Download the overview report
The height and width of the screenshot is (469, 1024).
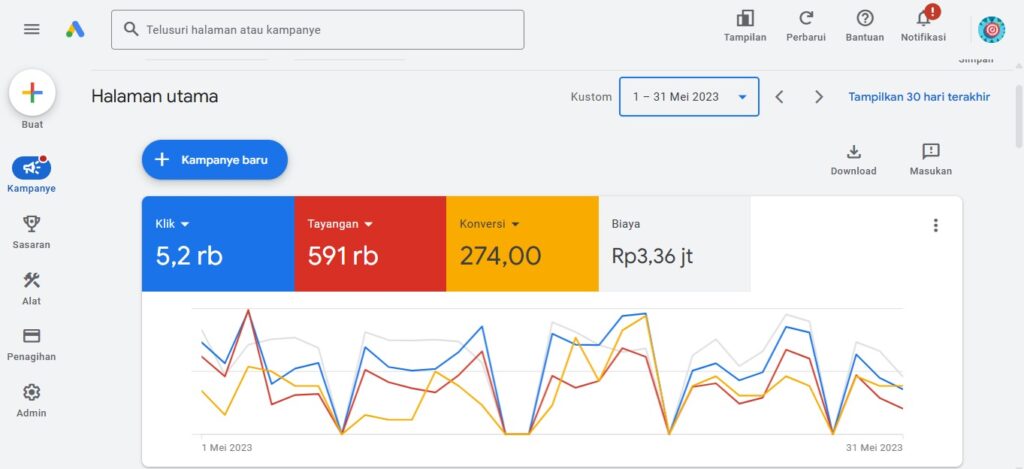tap(853, 152)
